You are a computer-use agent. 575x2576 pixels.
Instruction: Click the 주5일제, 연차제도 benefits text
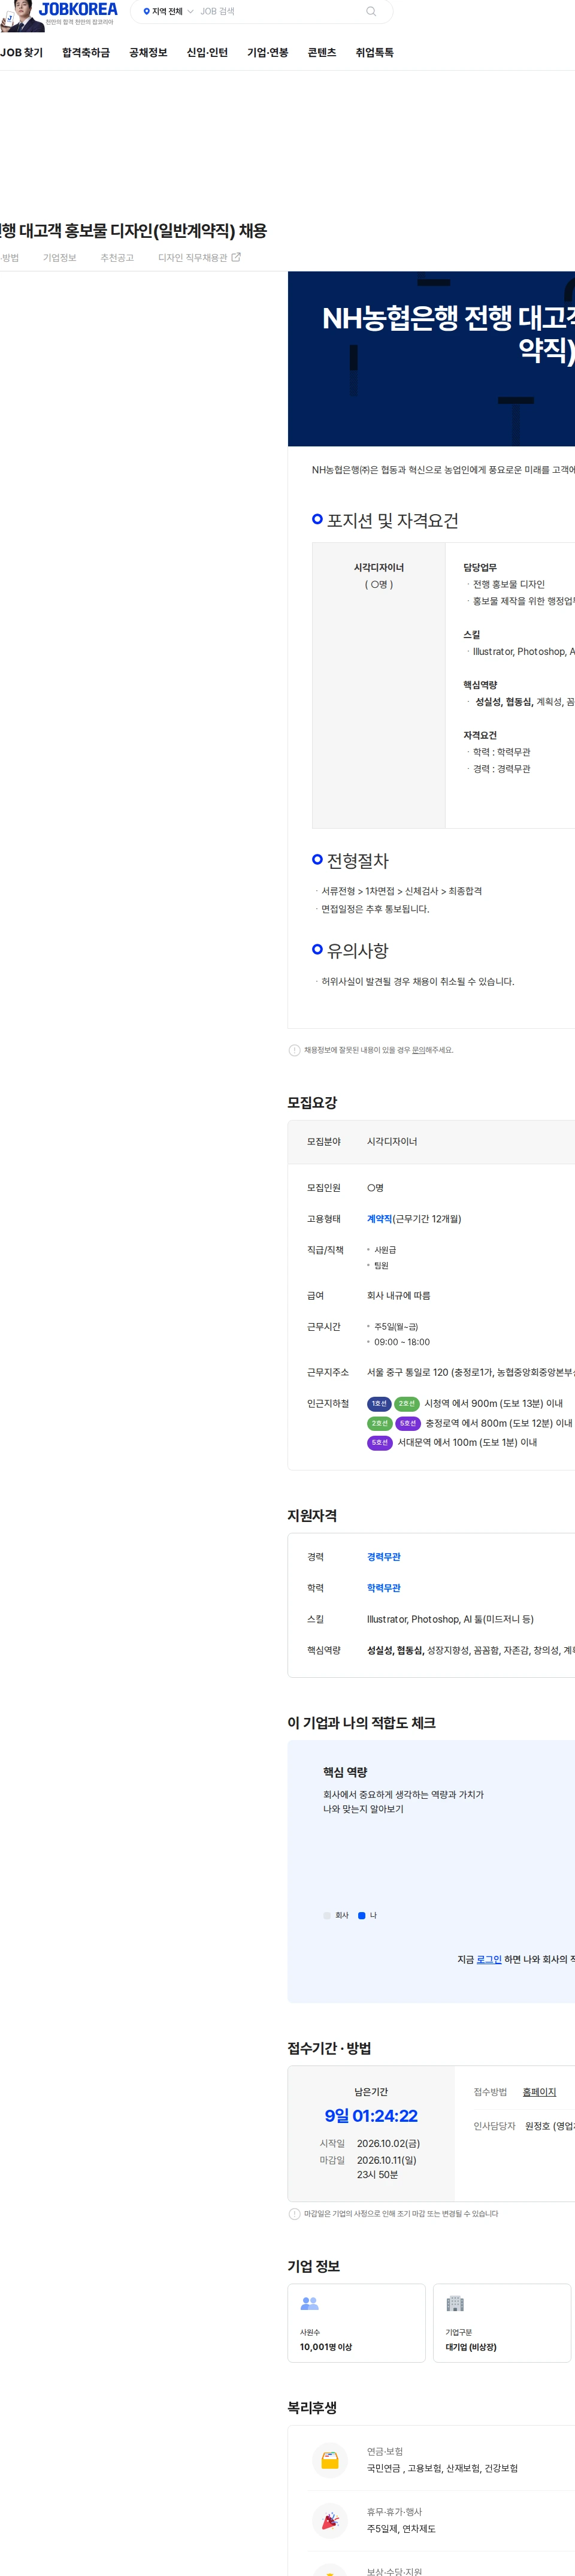pos(401,2528)
